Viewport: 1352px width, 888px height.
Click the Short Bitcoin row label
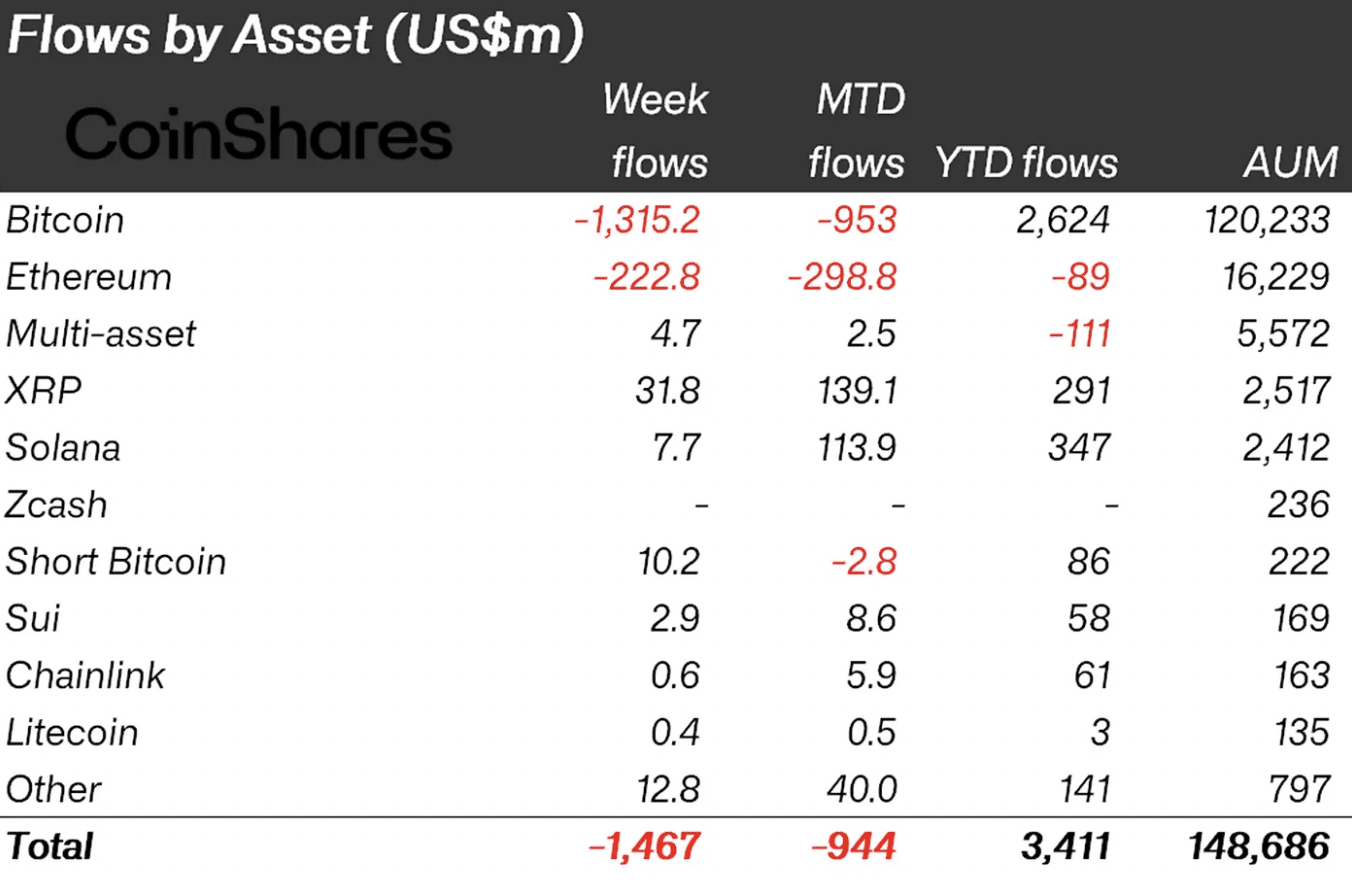point(116,562)
